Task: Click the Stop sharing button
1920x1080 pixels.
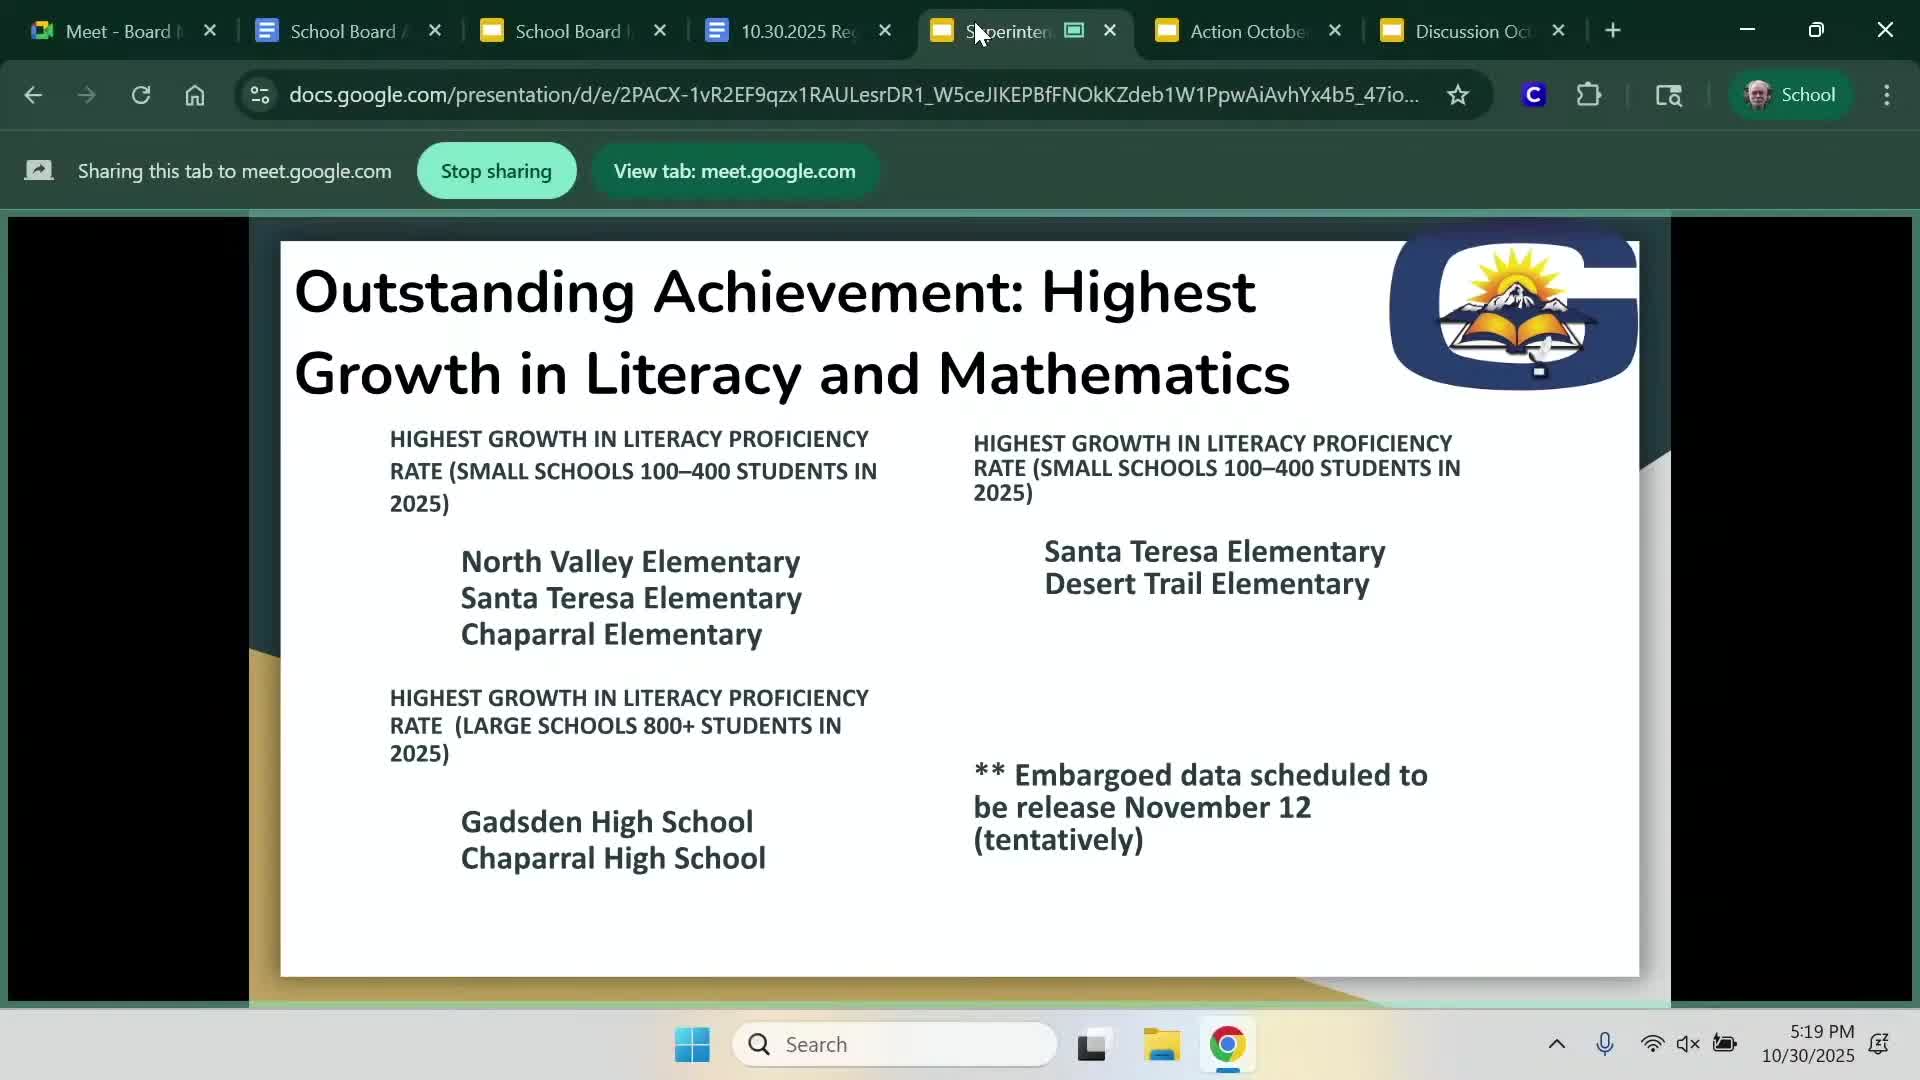Action: coord(496,170)
